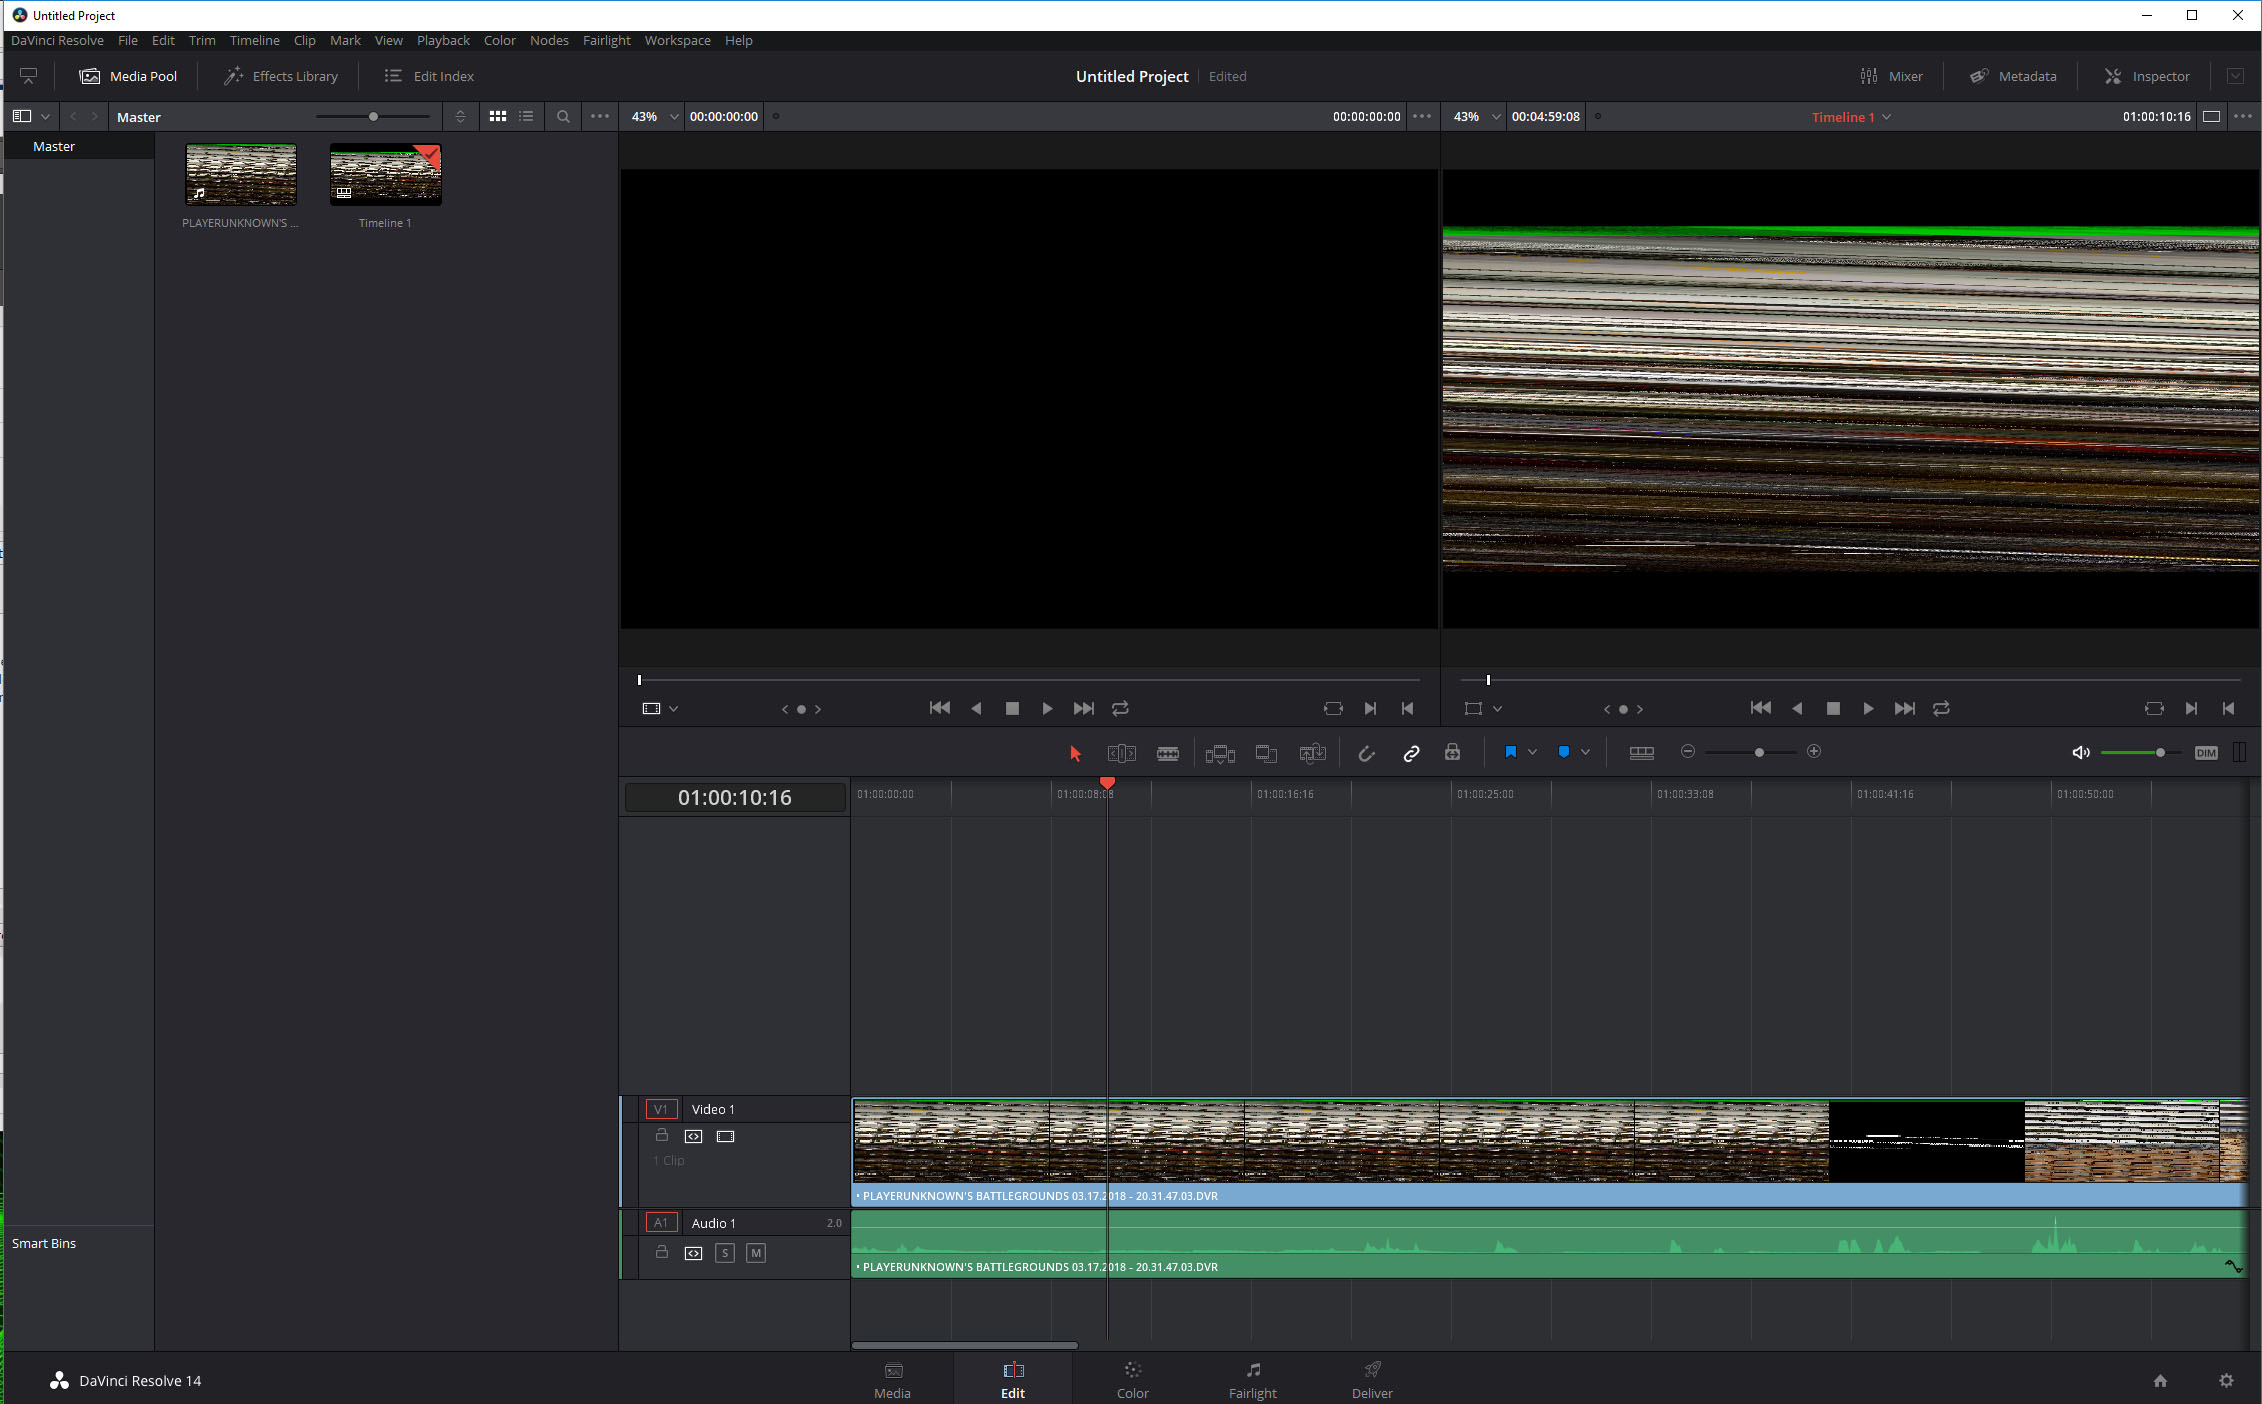Open the Media Pool panel
The width and height of the screenshot is (2262, 1404).
coord(128,76)
